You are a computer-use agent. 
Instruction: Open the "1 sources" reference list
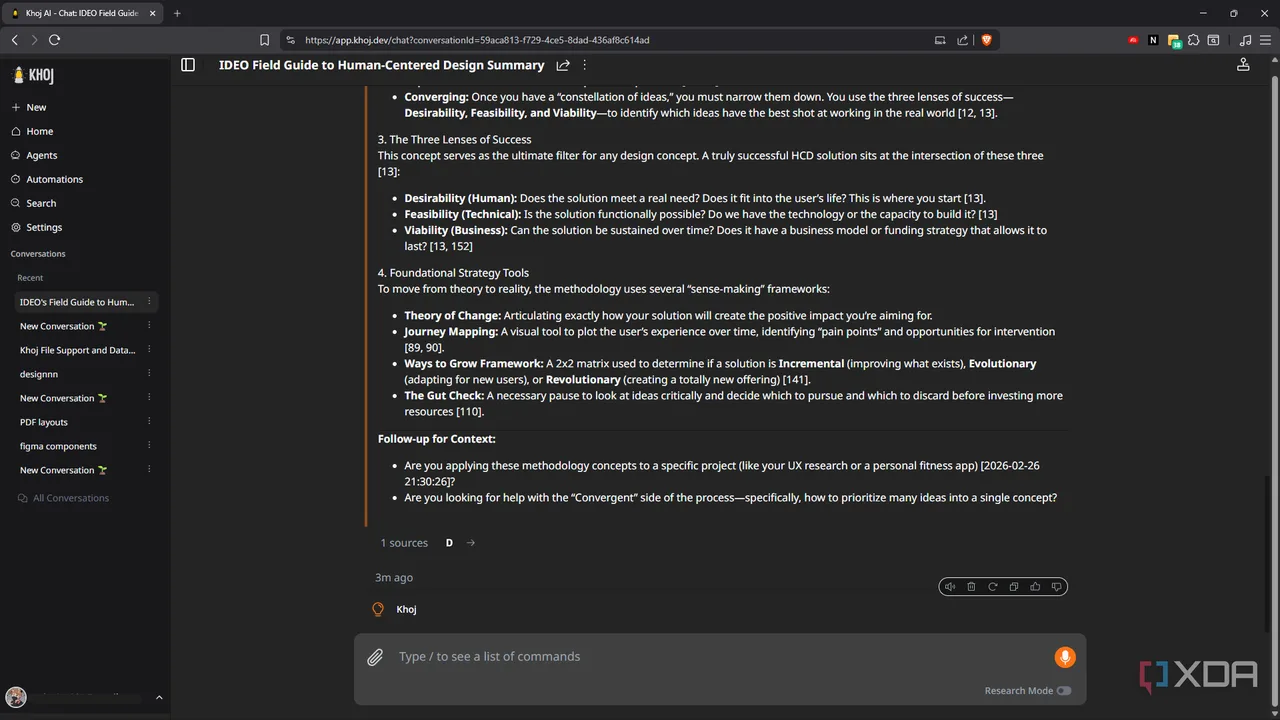404,543
